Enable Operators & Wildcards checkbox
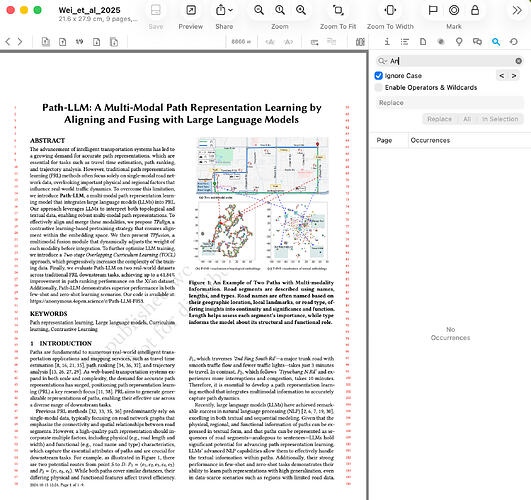The width and height of the screenshot is (531, 500). pyautogui.click(x=379, y=87)
